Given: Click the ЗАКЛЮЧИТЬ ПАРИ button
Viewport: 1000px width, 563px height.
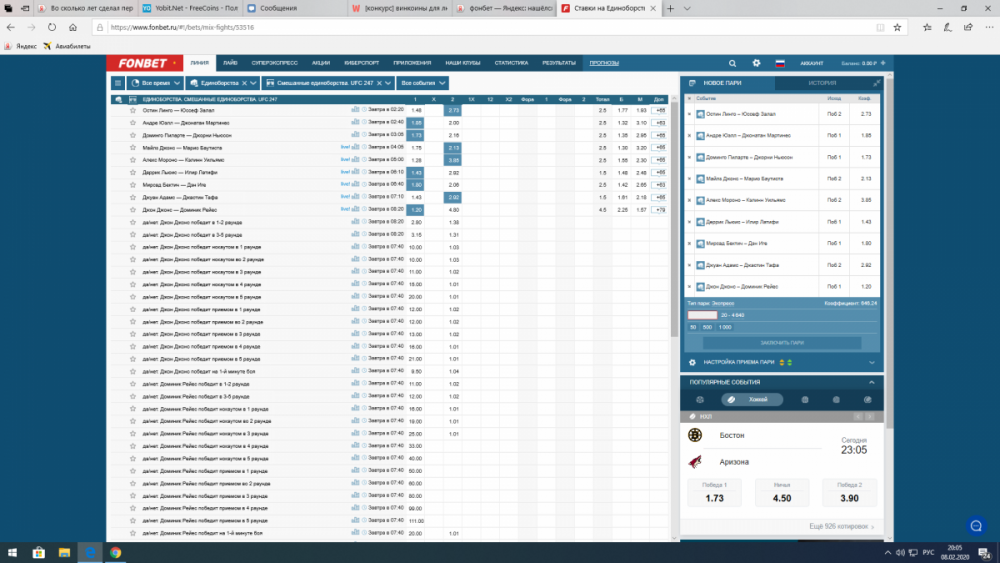Looking at the screenshot, I should (782, 343).
